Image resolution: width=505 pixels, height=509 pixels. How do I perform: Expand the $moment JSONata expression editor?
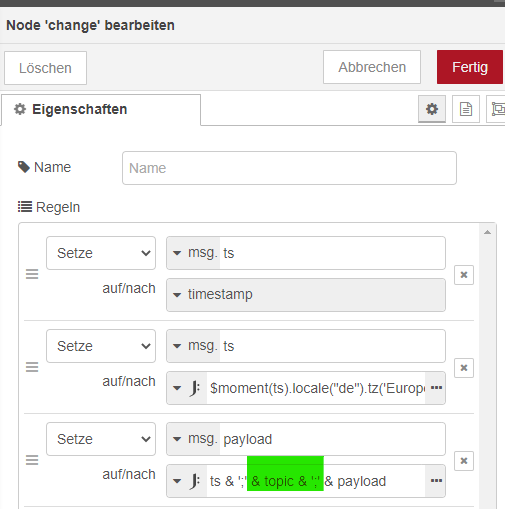(x=436, y=388)
